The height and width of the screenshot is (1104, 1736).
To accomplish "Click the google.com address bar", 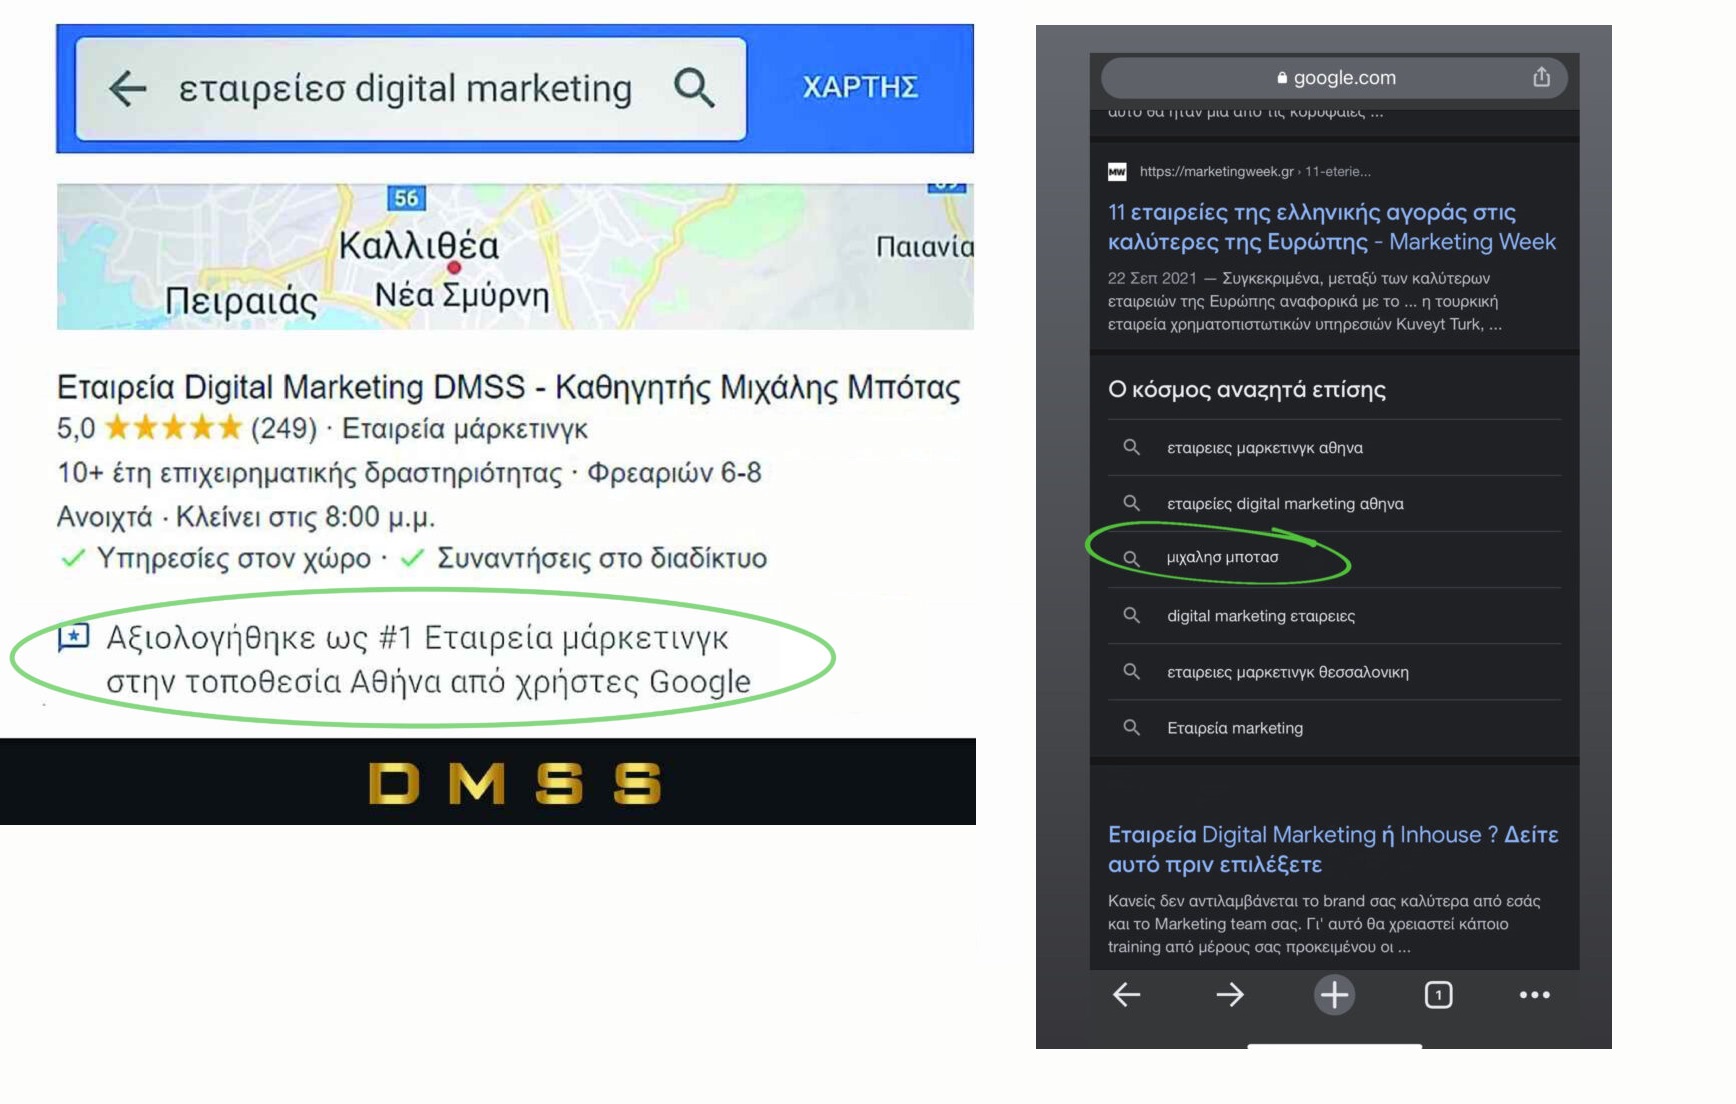I will coord(1334,77).
